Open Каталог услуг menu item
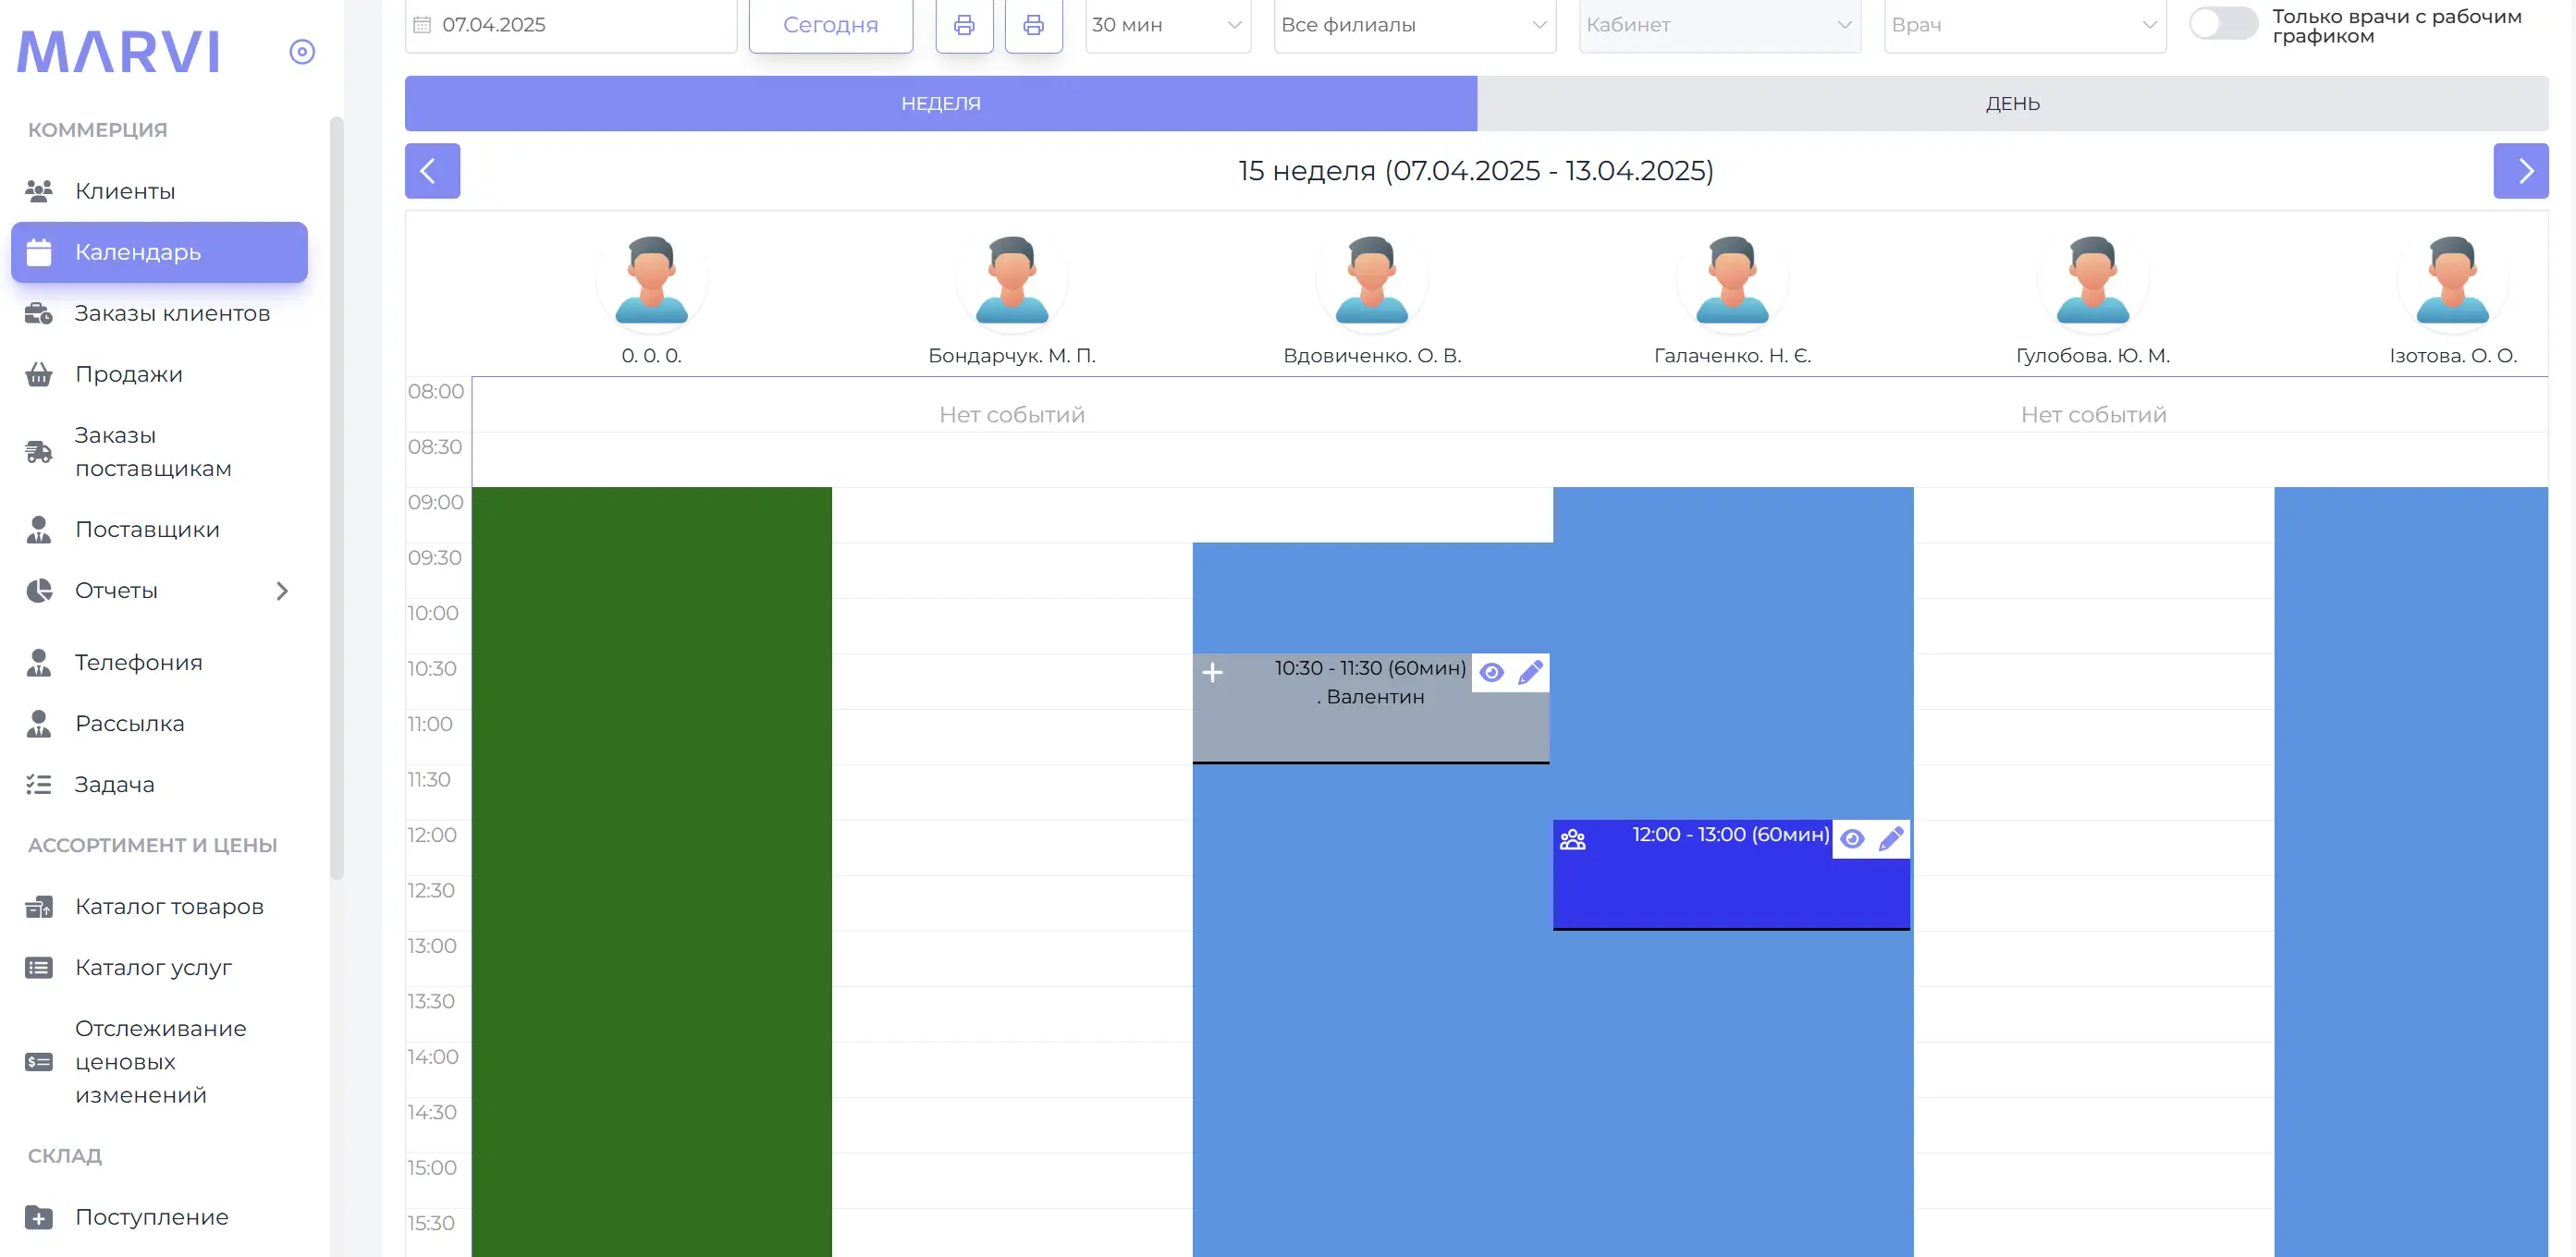2576x1257 pixels. click(x=159, y=967)
